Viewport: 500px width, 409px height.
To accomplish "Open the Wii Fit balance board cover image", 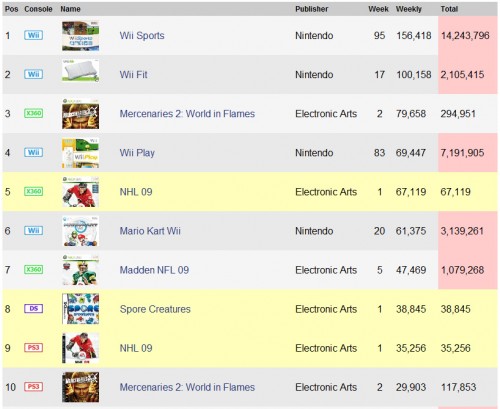I will pyautogui.click(x=81, y=71).
